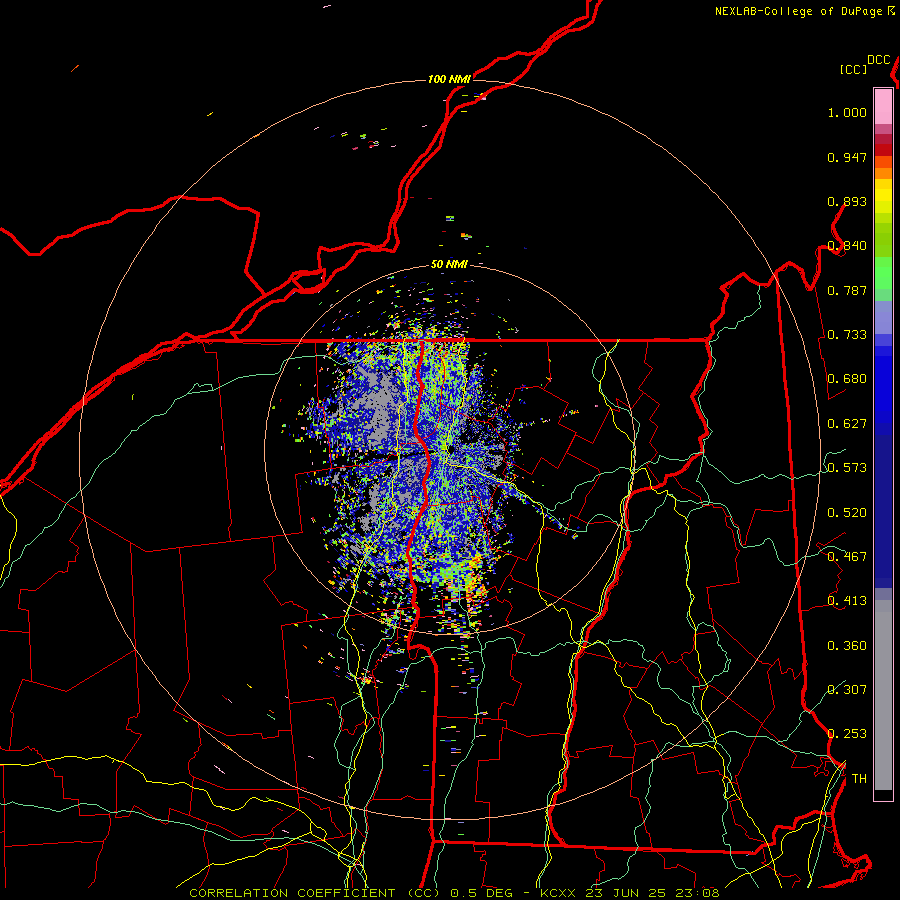Click the DCC label above the color bar

878,60
